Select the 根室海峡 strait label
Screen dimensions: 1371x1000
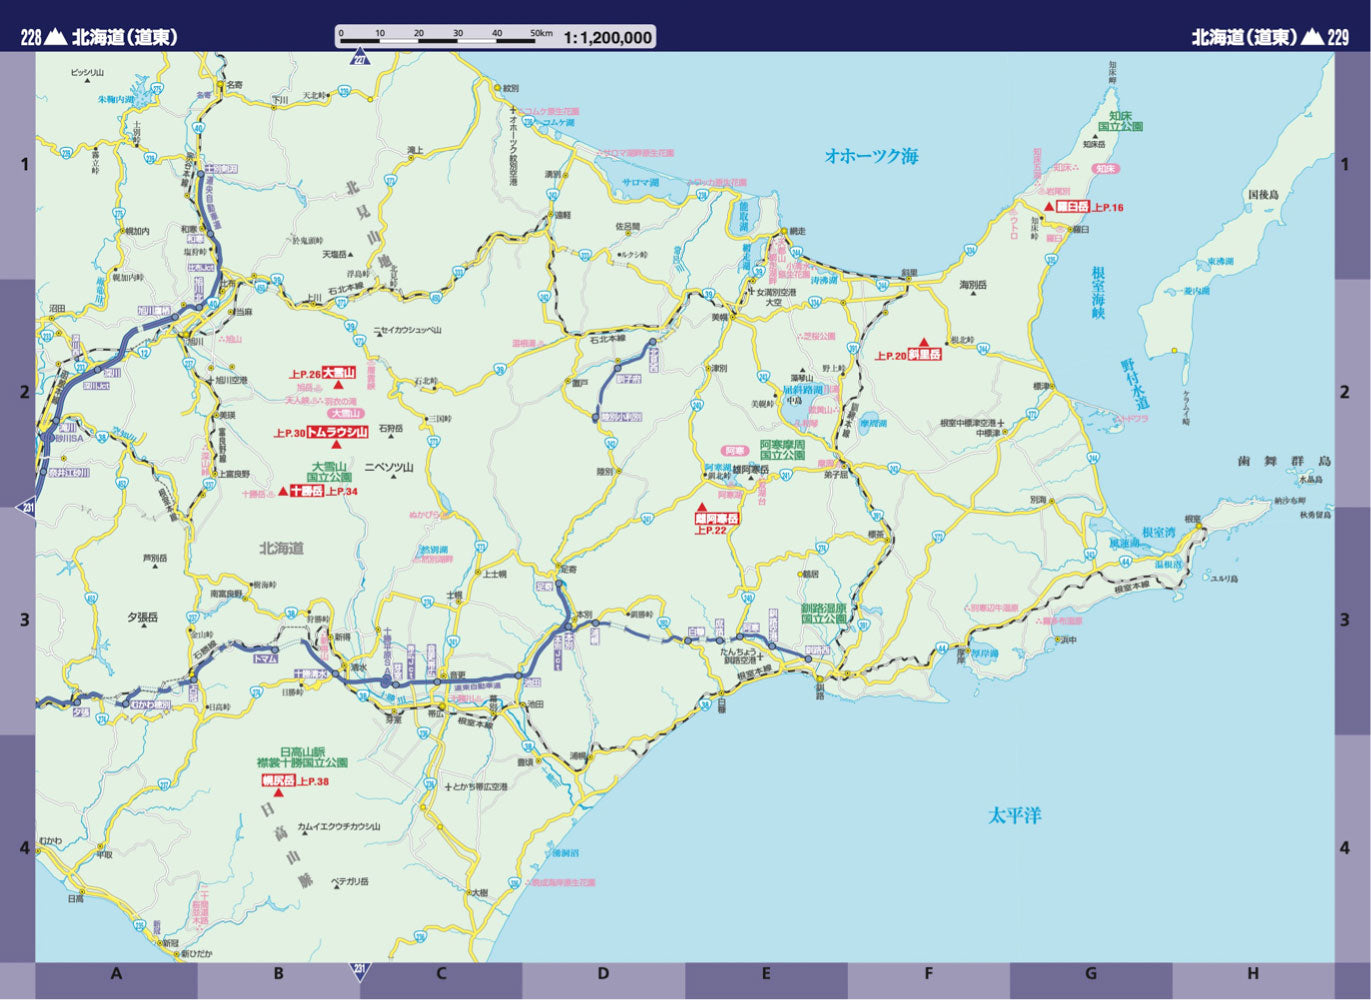1098,292
